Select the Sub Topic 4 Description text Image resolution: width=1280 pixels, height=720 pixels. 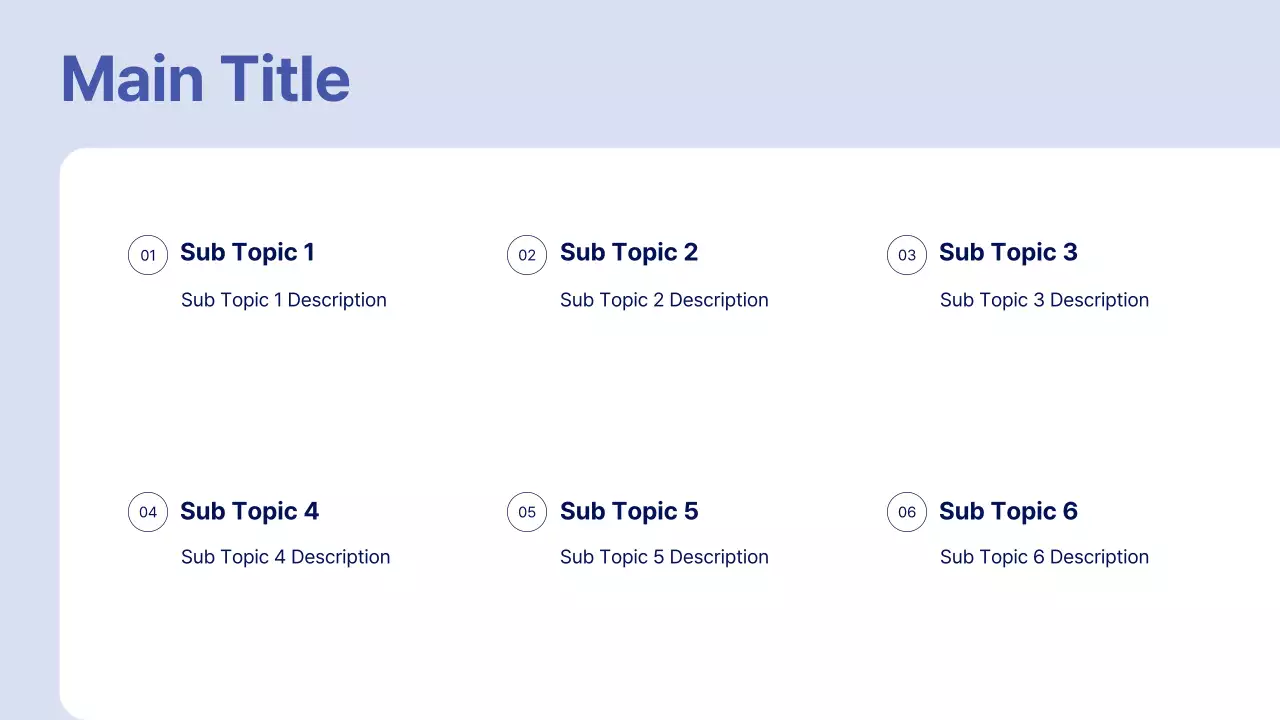[x=285, y=557]
